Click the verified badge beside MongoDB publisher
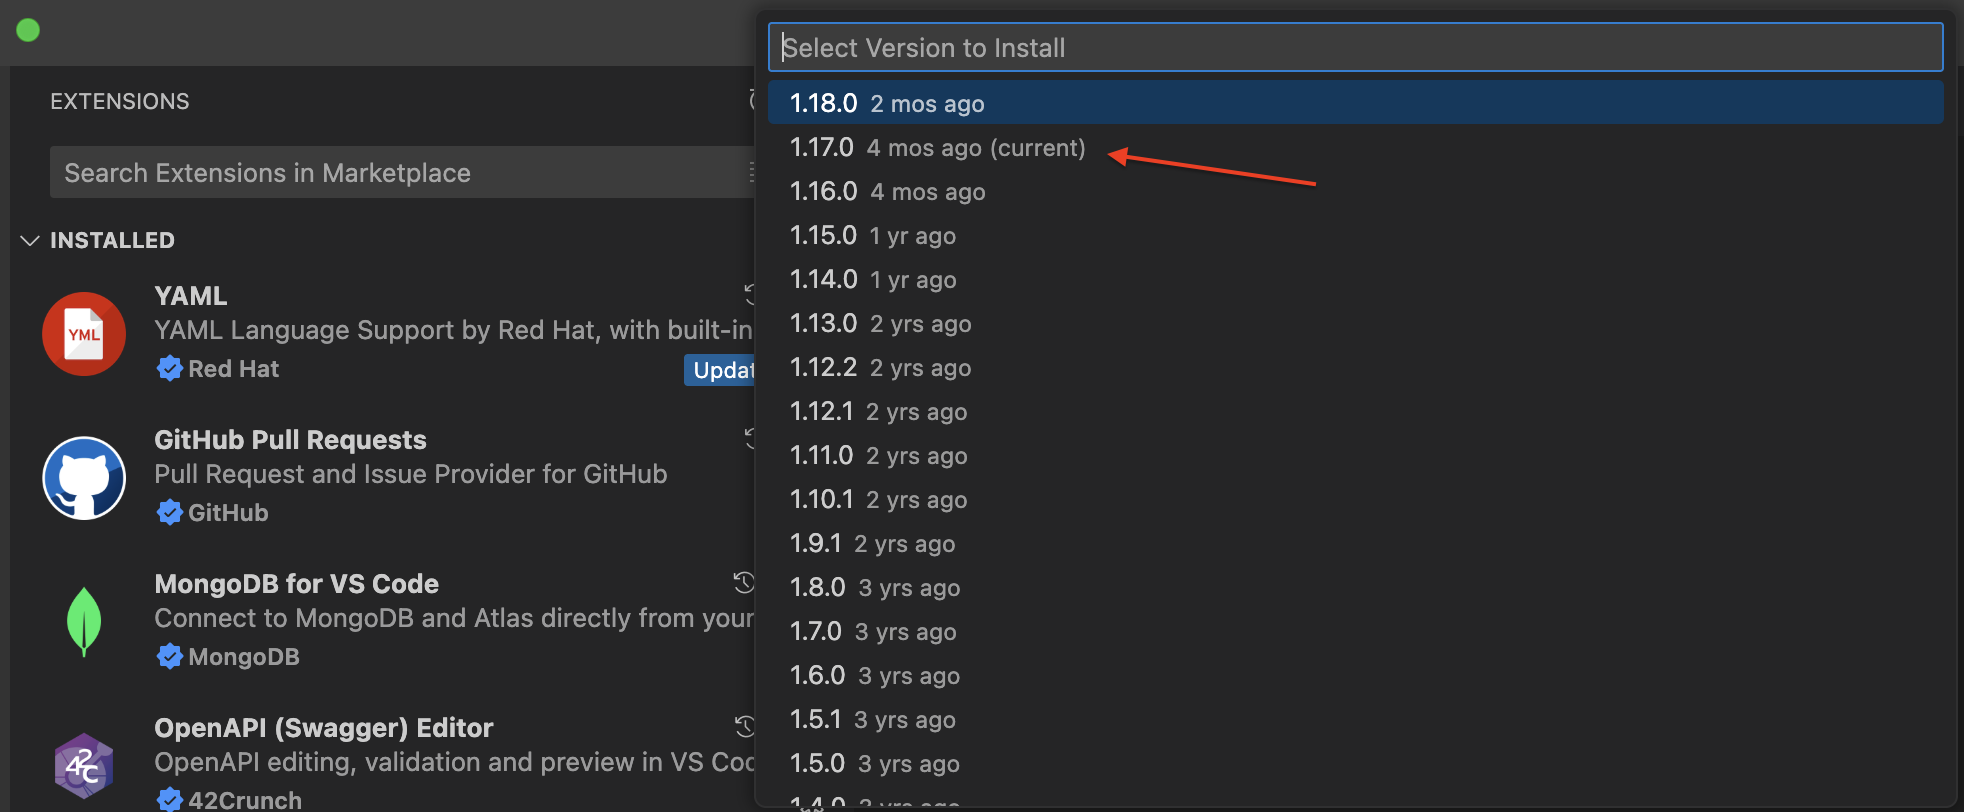 point(170,656)
